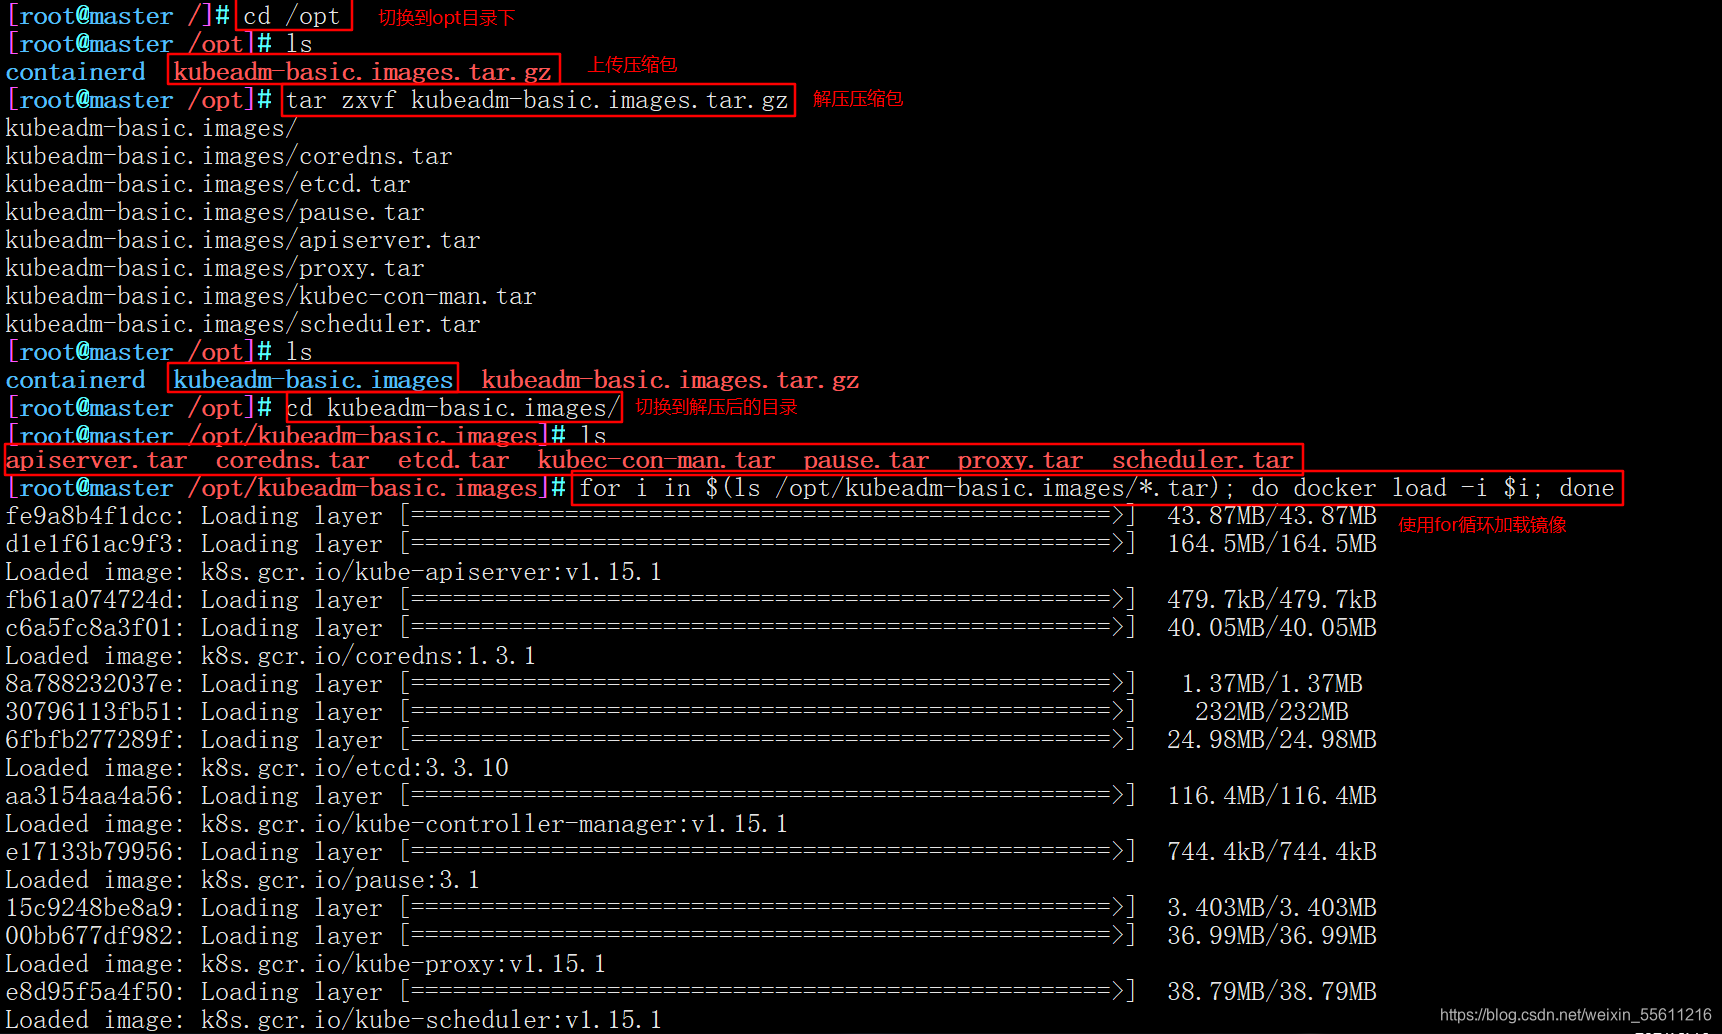Click 'cd kubeadm-basic.images/' command text
The width and height of the screenshot is (1722, 1034).
(453, 408)
